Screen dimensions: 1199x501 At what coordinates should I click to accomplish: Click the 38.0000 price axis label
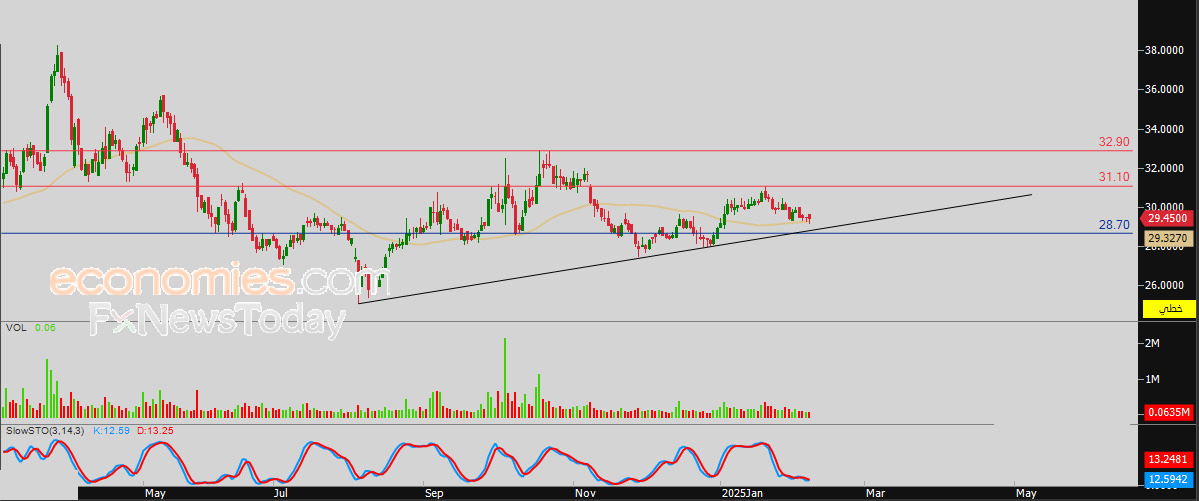[x=1165, y=50]
